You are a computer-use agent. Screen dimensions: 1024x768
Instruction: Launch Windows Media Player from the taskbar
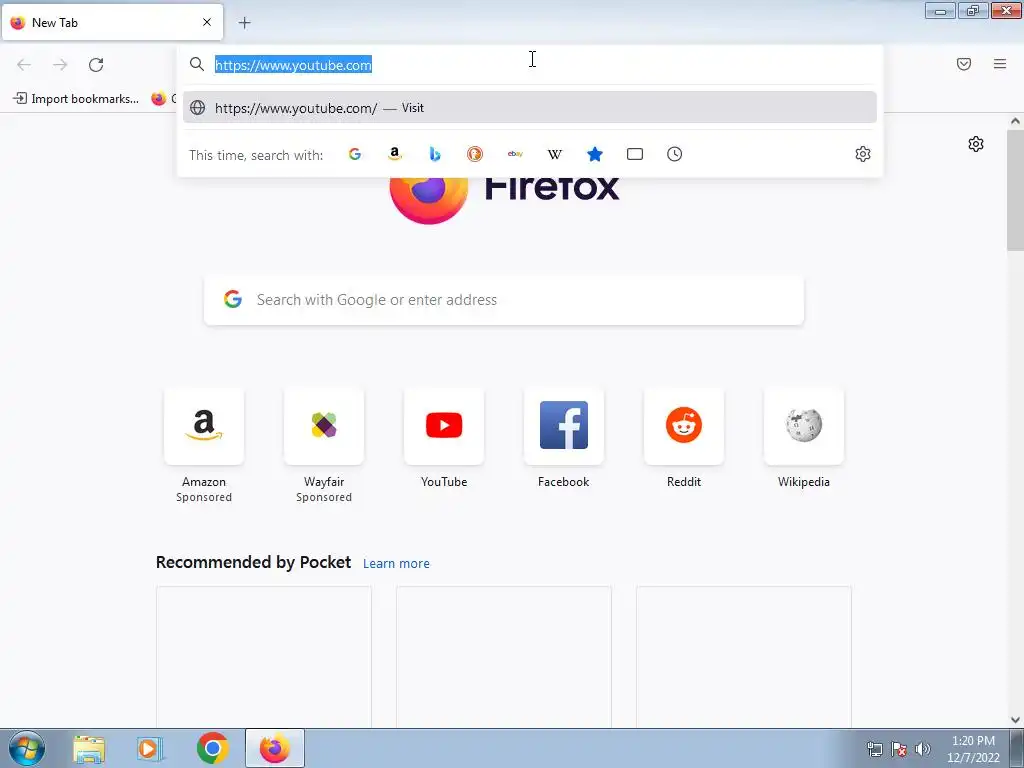click(150, 748)
